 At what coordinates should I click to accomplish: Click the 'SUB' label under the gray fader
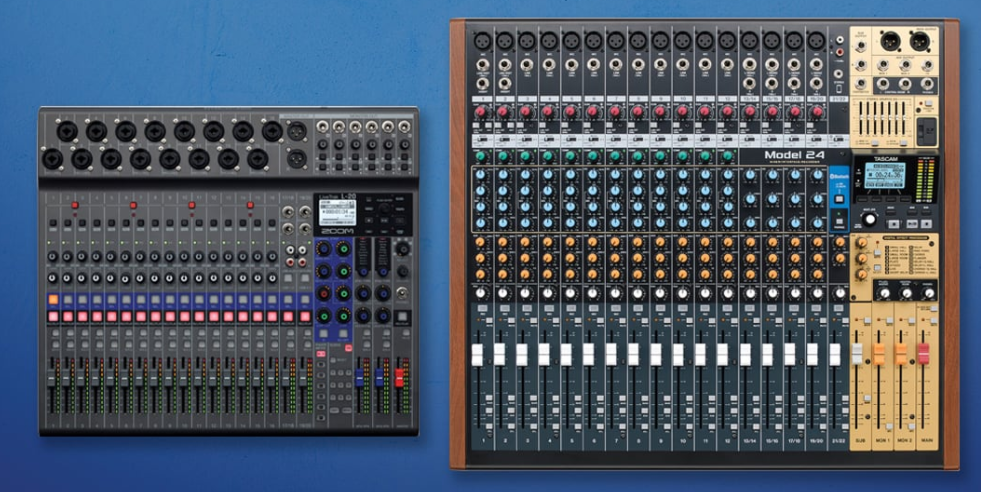tap(859, 440)
